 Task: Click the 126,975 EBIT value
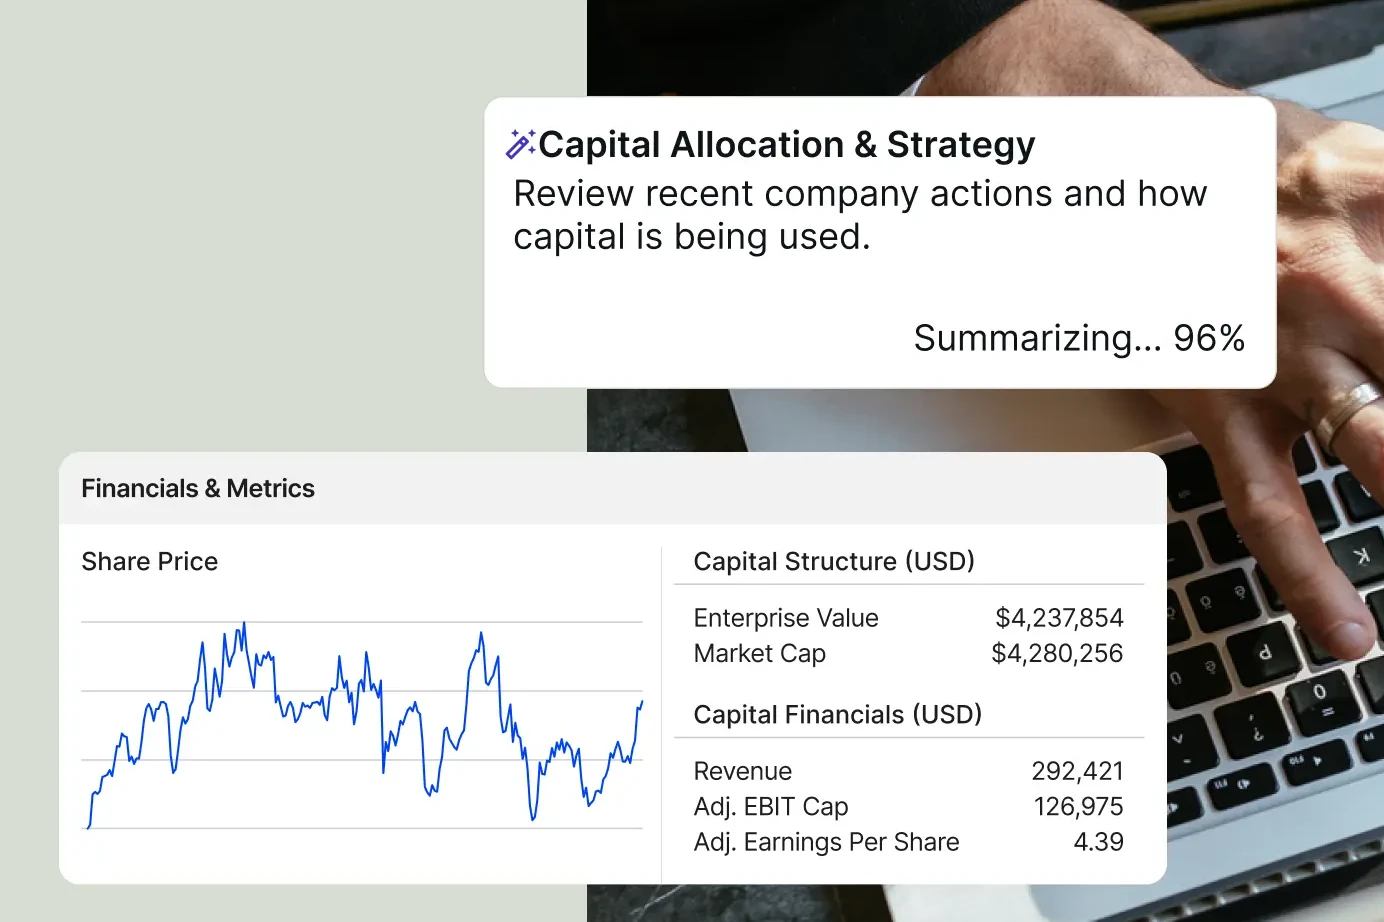click(1078, 806)
